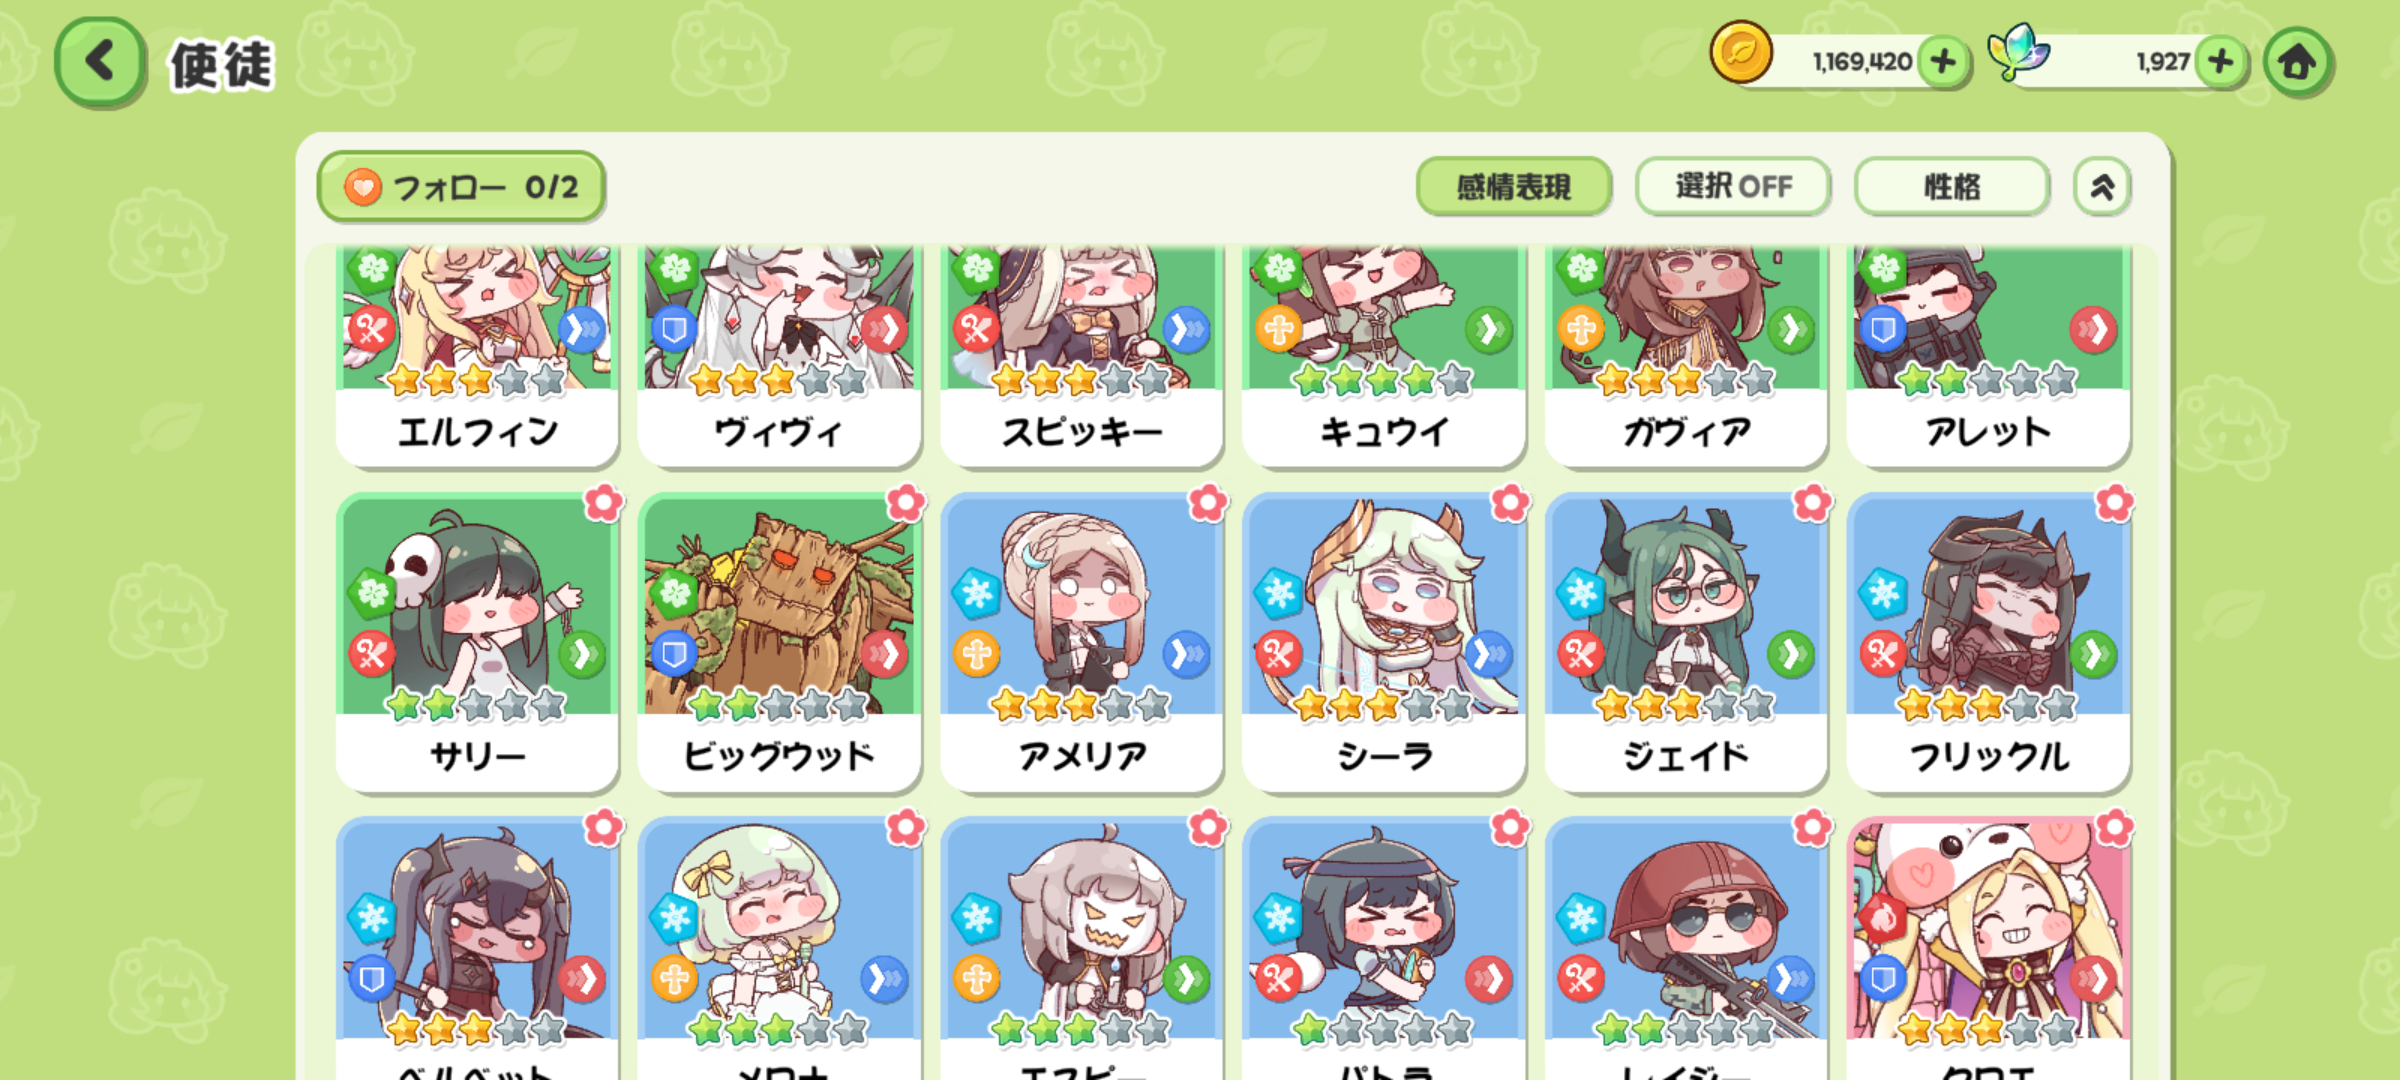Collapse the filter bar with double chevron
The width and height of the screenshot is (2400, 1080).
point(2102,186)
